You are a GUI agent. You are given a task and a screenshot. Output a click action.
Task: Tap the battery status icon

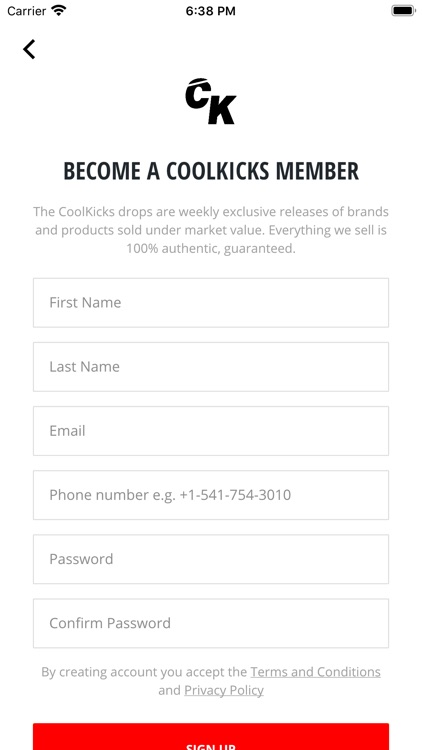(x=403, y=11)
